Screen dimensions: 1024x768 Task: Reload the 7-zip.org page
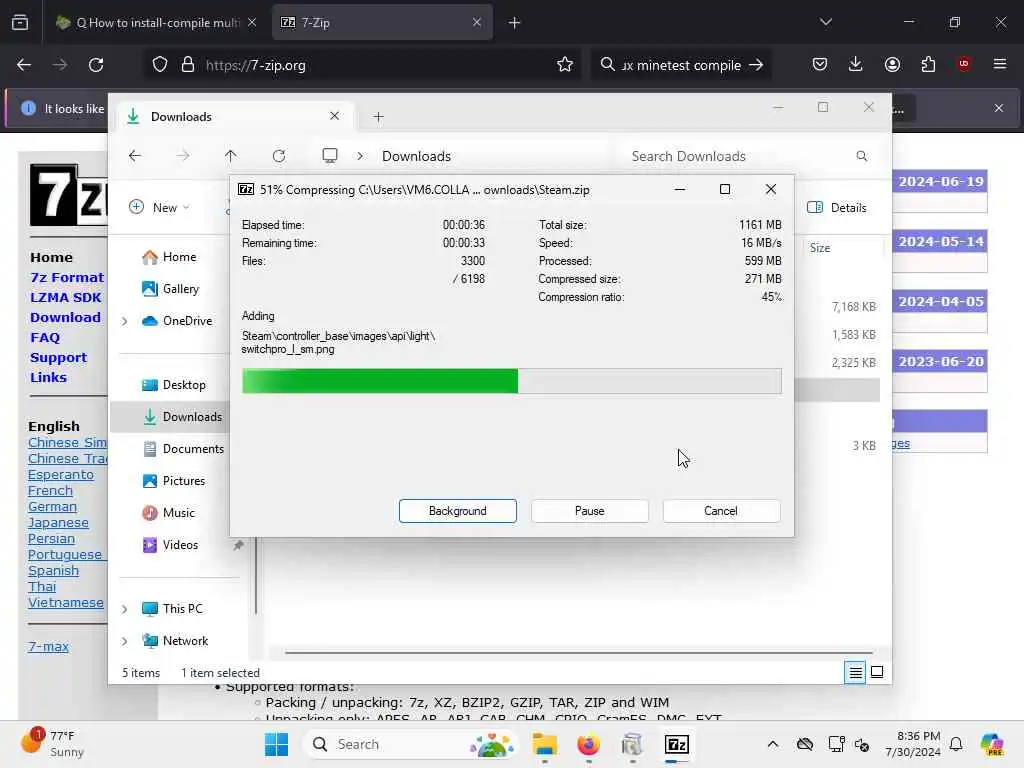click(96, 65)
